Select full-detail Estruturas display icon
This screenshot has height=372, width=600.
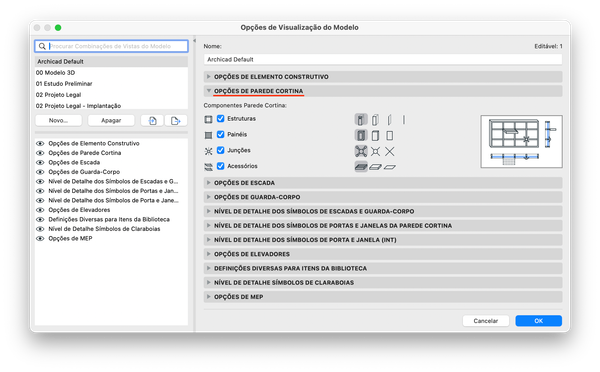click(x=361, y=120)
